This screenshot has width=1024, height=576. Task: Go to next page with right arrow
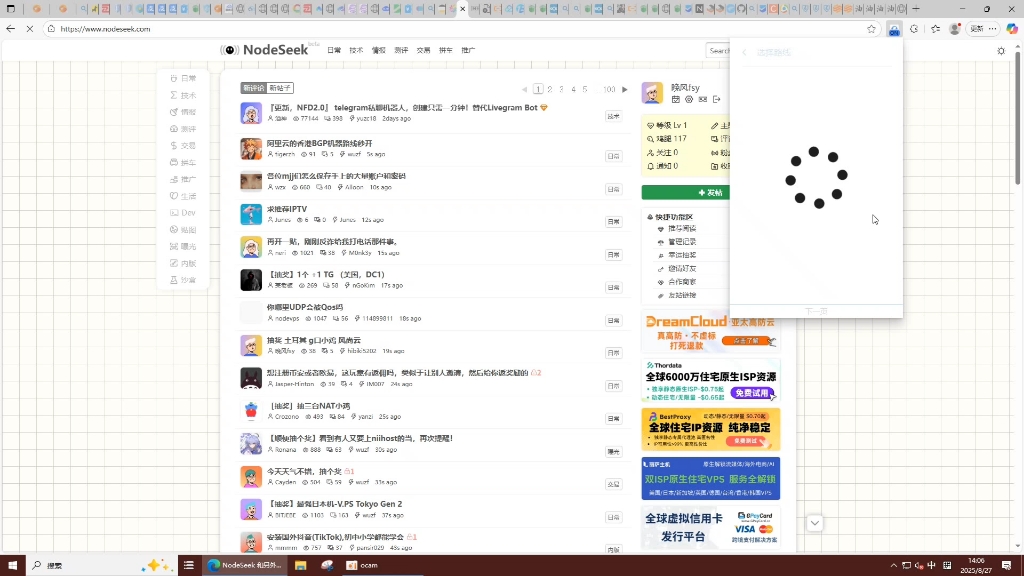pos(625,89)
